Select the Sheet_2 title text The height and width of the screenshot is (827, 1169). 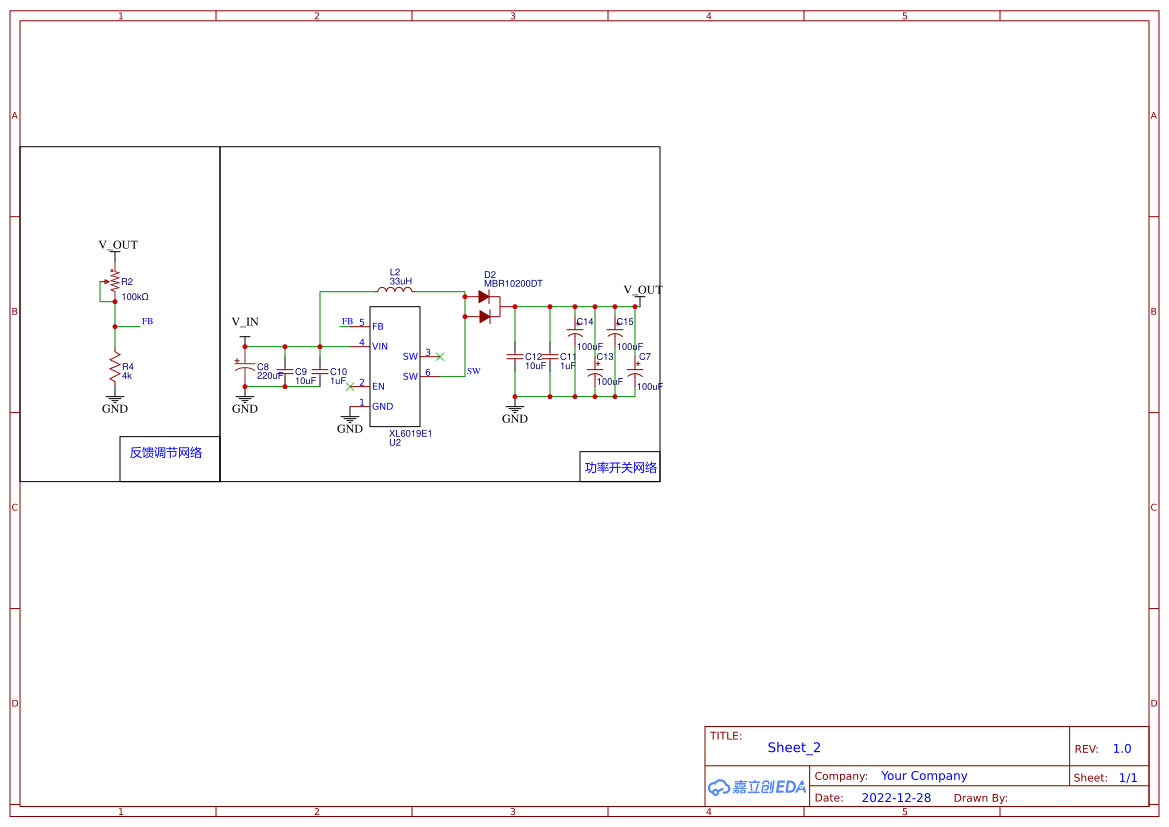click(794, 747)
